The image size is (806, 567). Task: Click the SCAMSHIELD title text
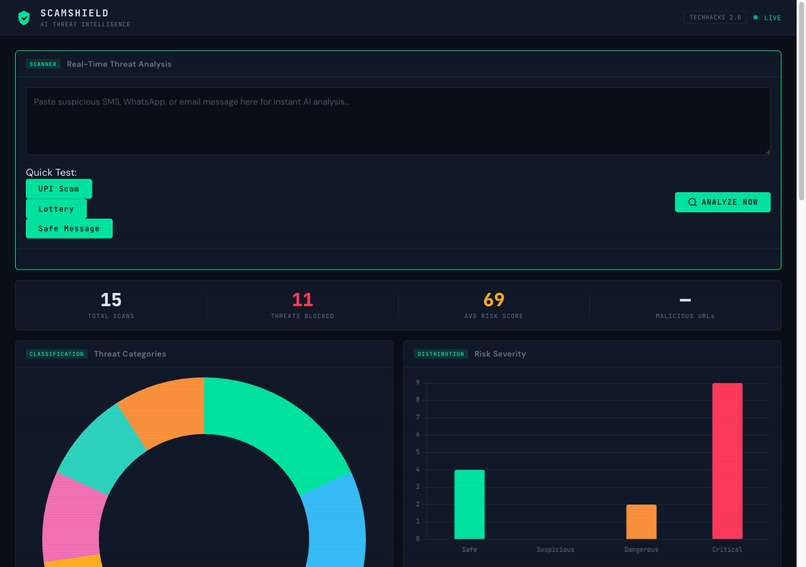tap(75, 13)
